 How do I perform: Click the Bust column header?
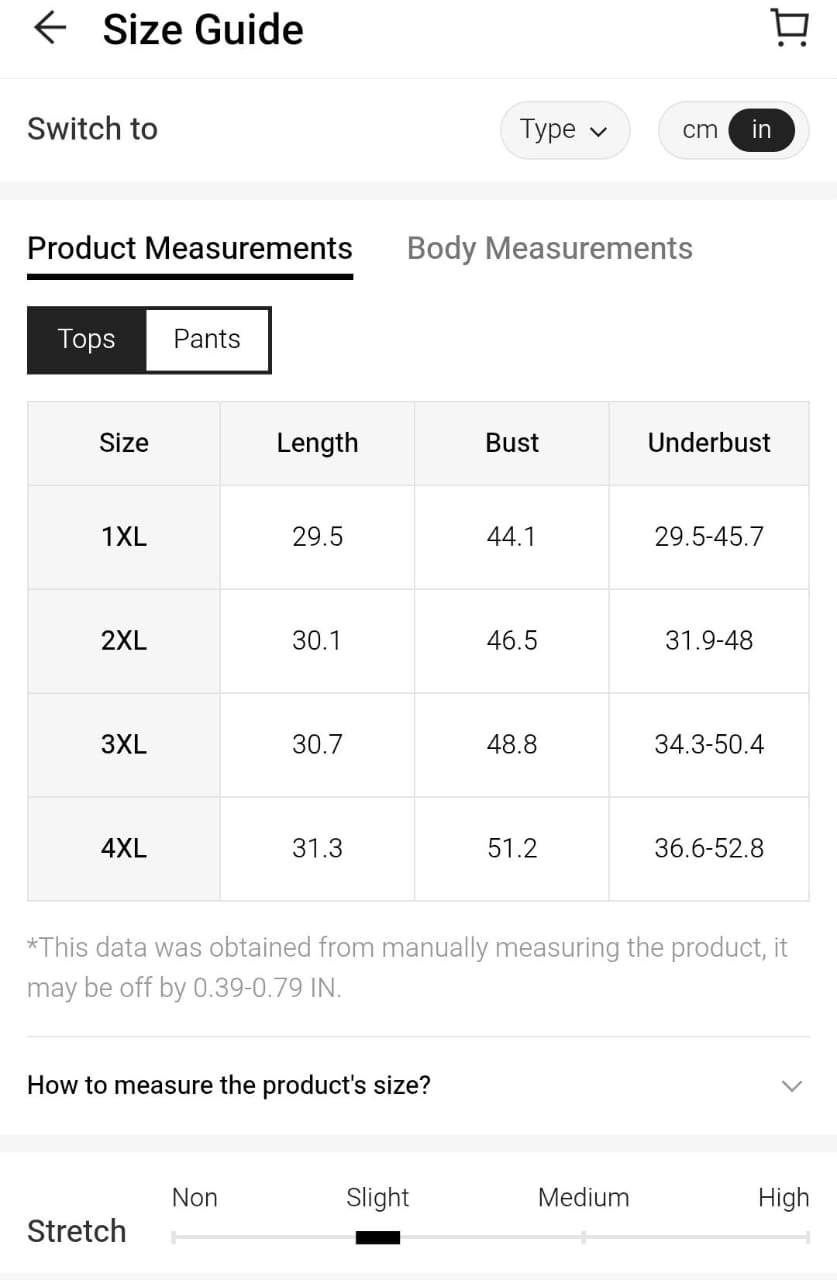(x=512, y=443)
